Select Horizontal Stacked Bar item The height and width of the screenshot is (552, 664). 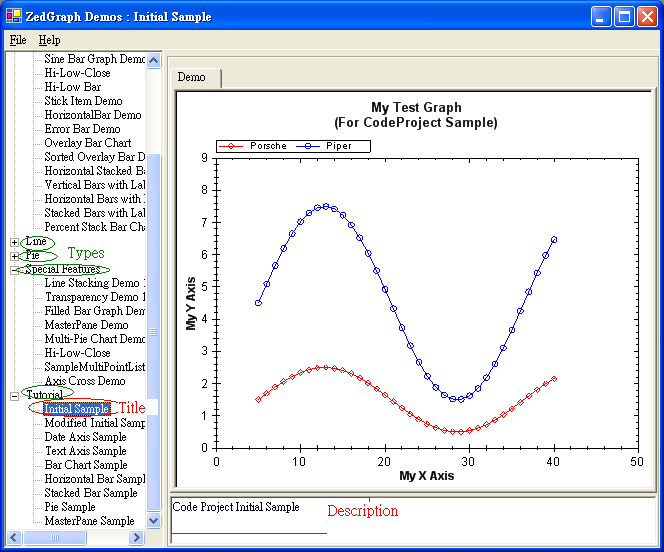coord(94,171)
